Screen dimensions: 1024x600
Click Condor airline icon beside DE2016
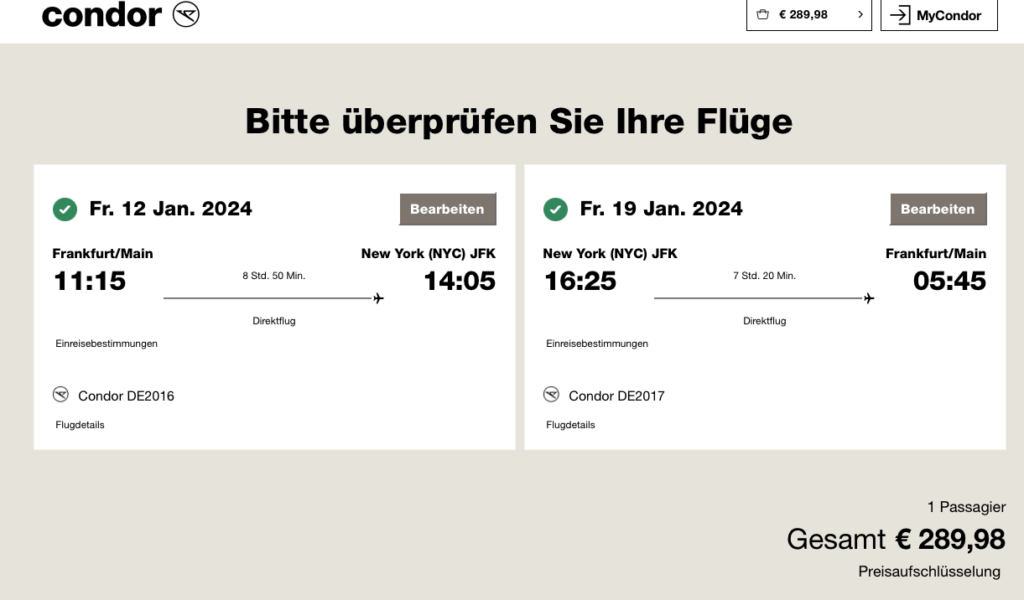[x=61, y=394]
